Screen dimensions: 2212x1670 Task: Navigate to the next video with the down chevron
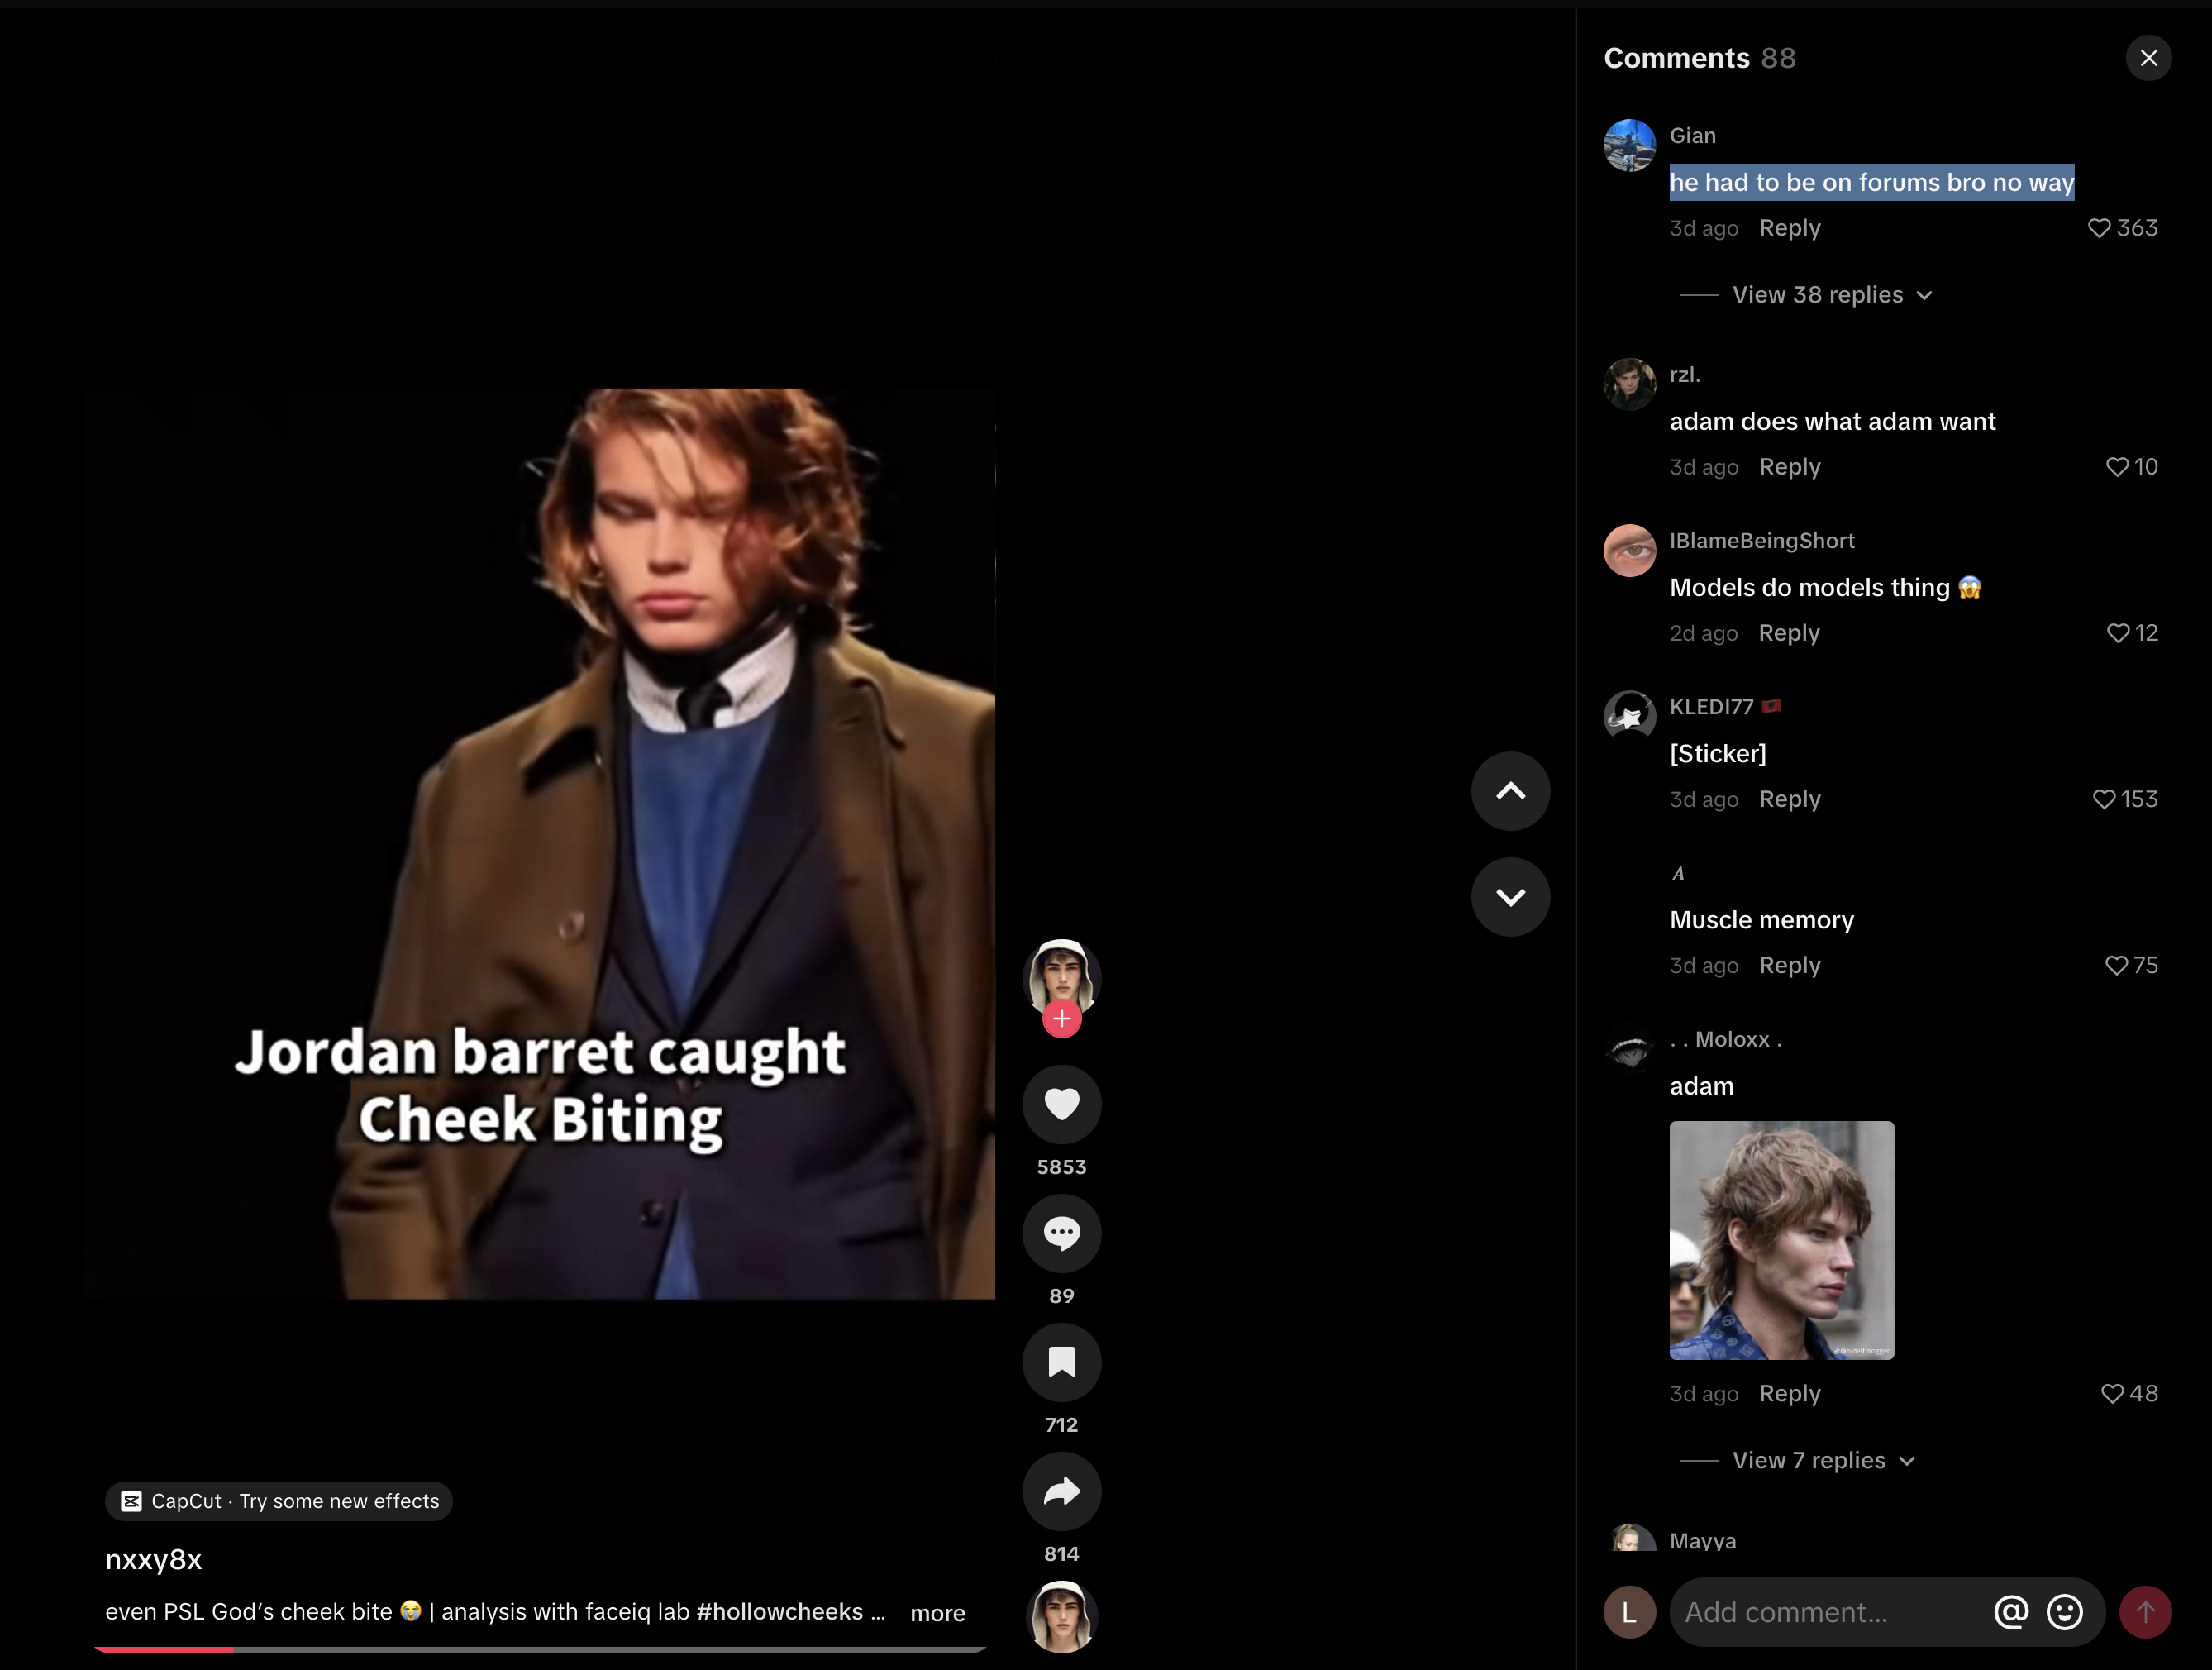coord(1510,896)
